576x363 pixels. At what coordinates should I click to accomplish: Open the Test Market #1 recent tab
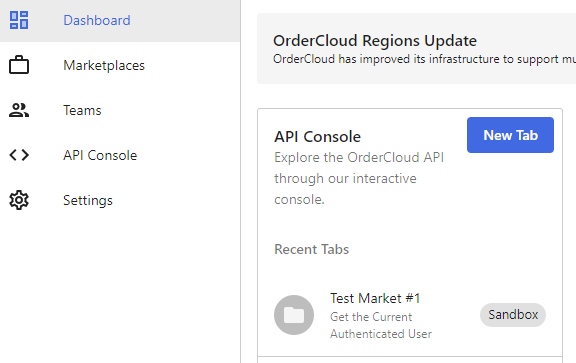pyautogui.click(x=410, y=315)
